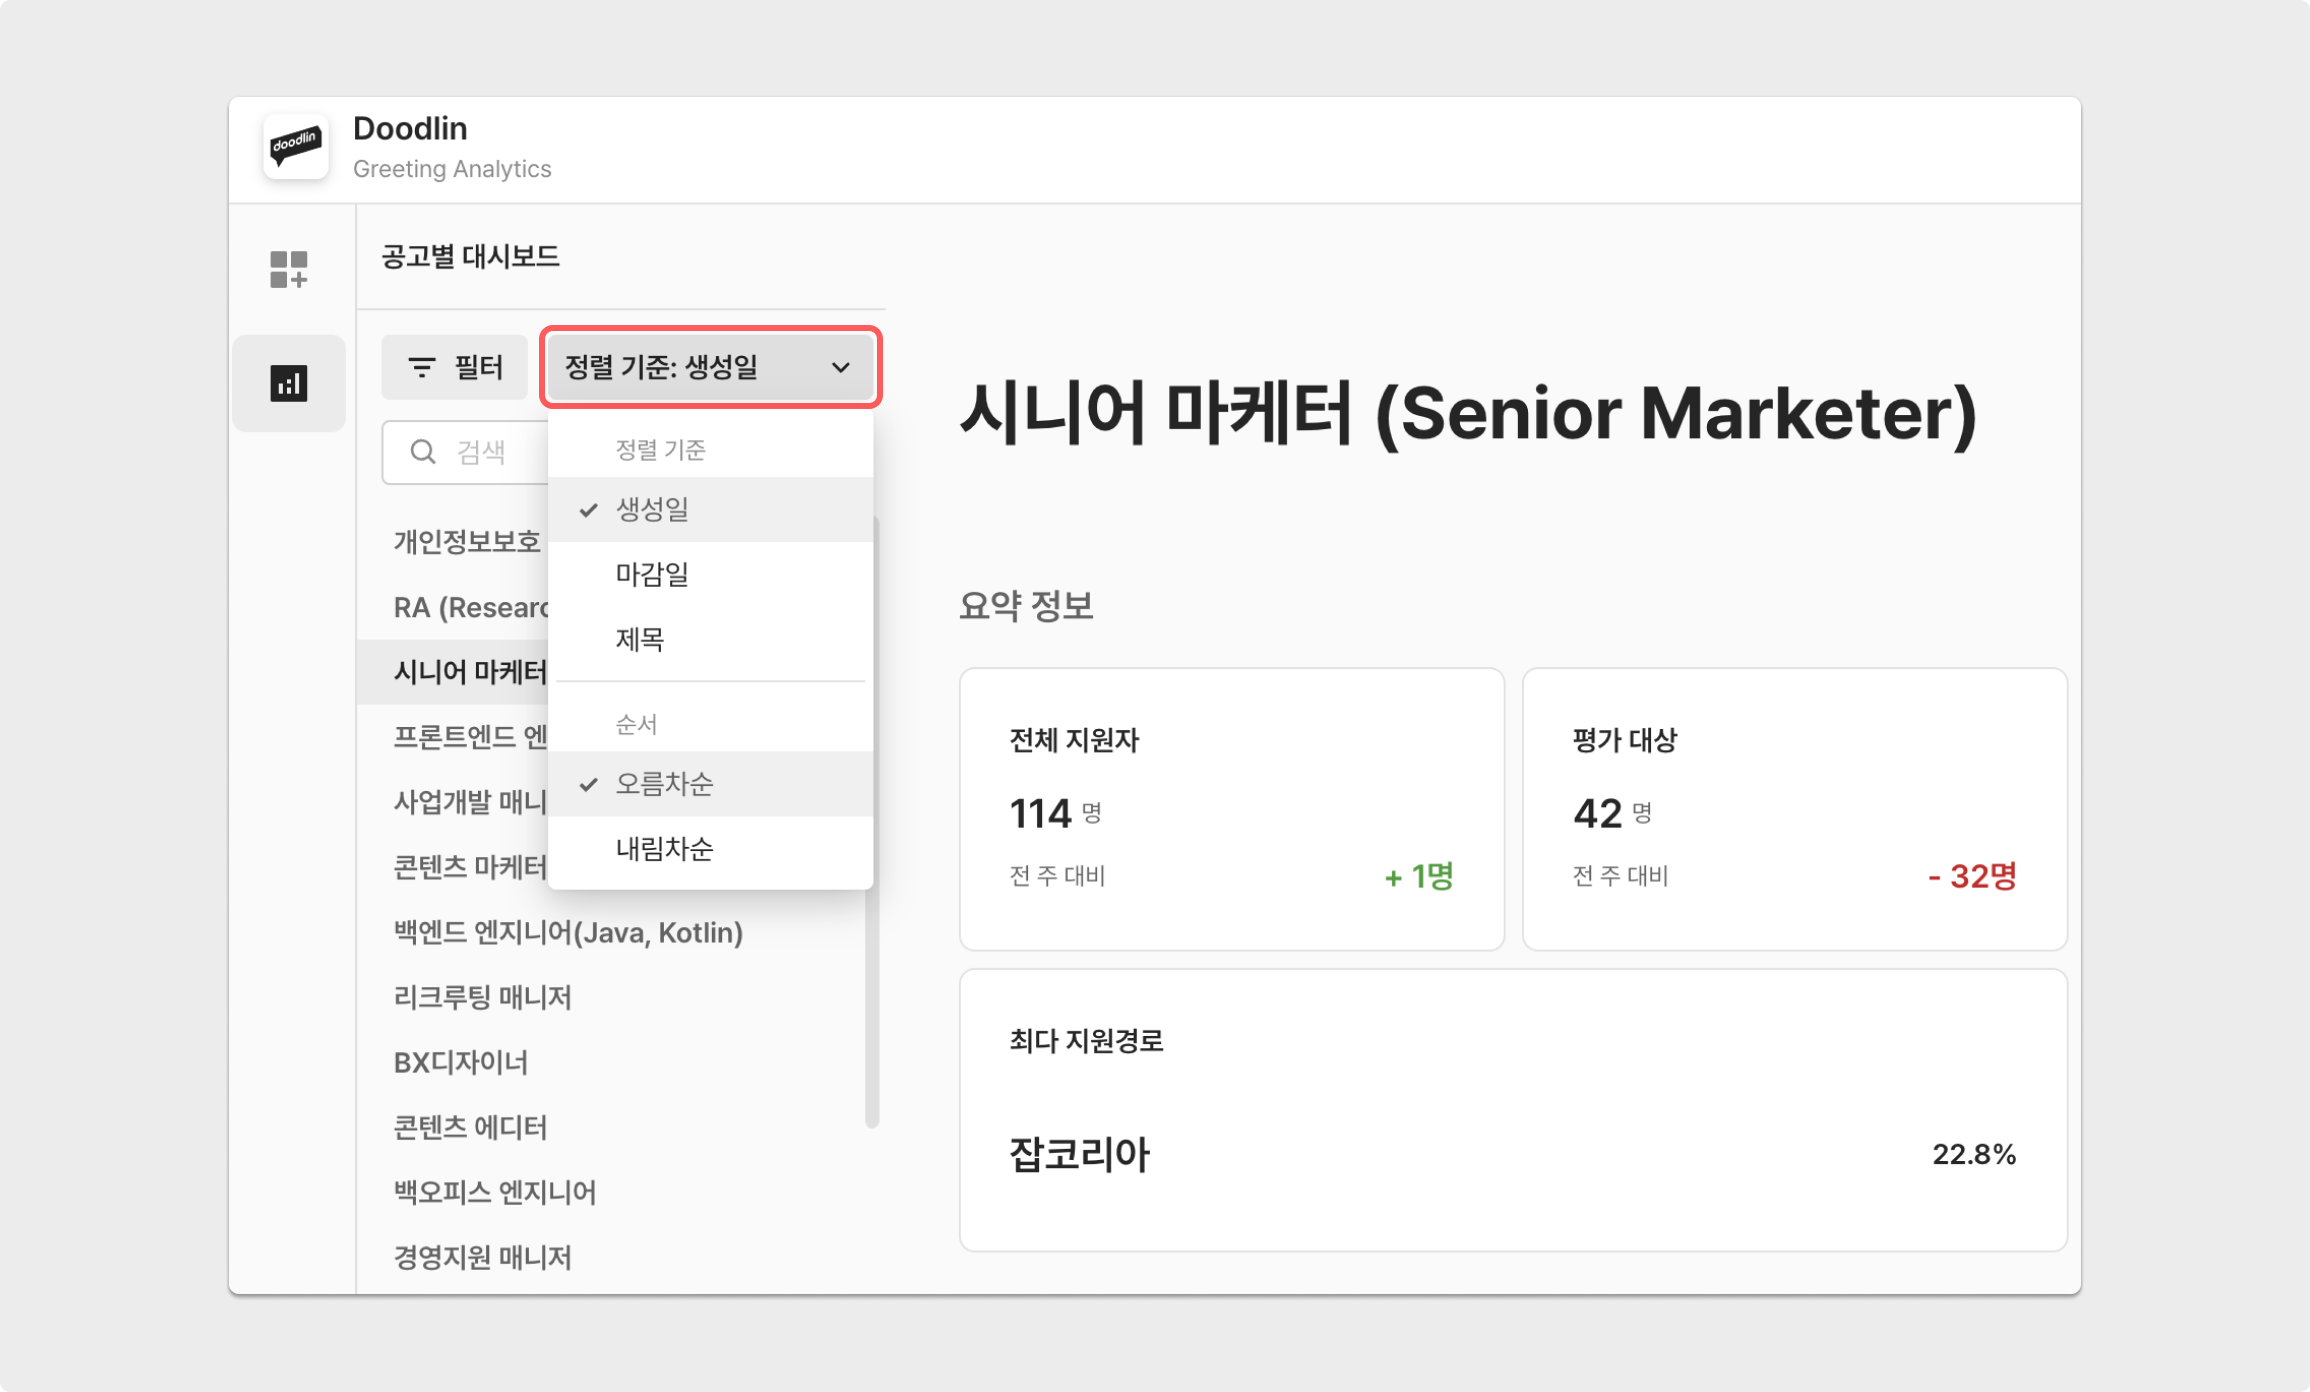The height and width of the screenshot is (1392, 2310).
Task: Select 오름차순 ascending order option
Action: pyautogui.click(x=664, y=784)
